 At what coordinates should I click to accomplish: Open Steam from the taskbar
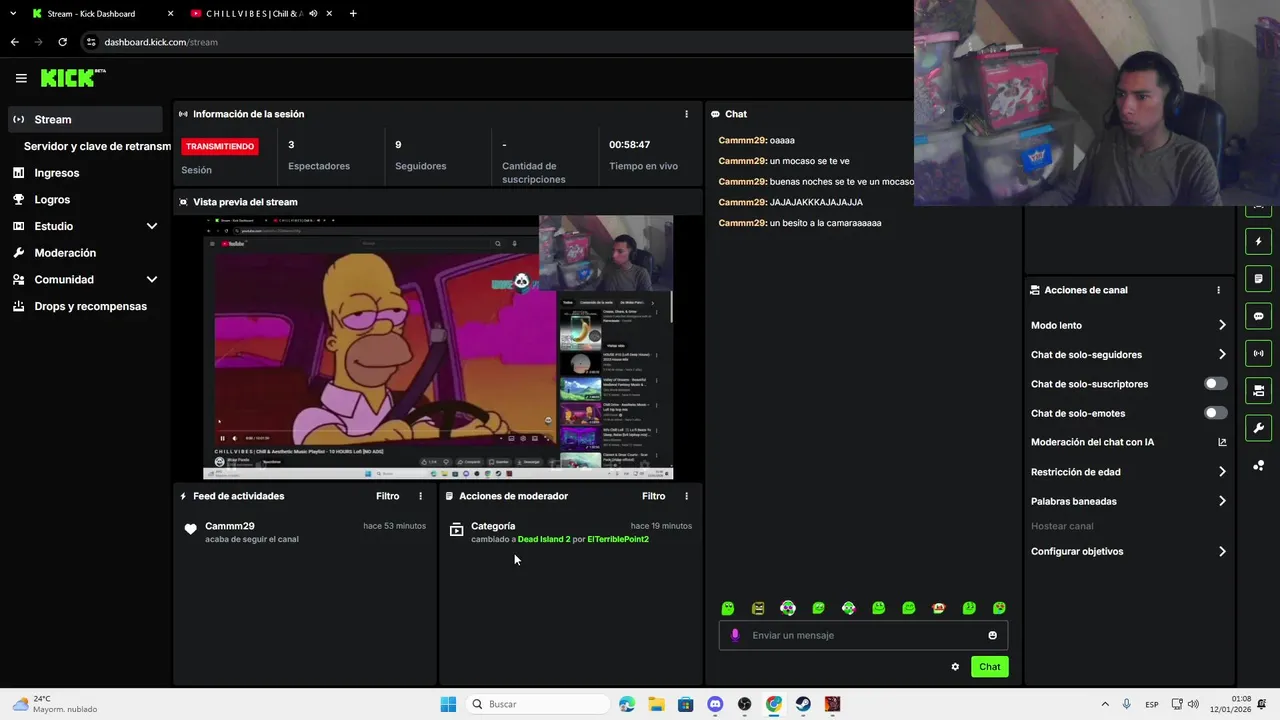tap(803, 704)
